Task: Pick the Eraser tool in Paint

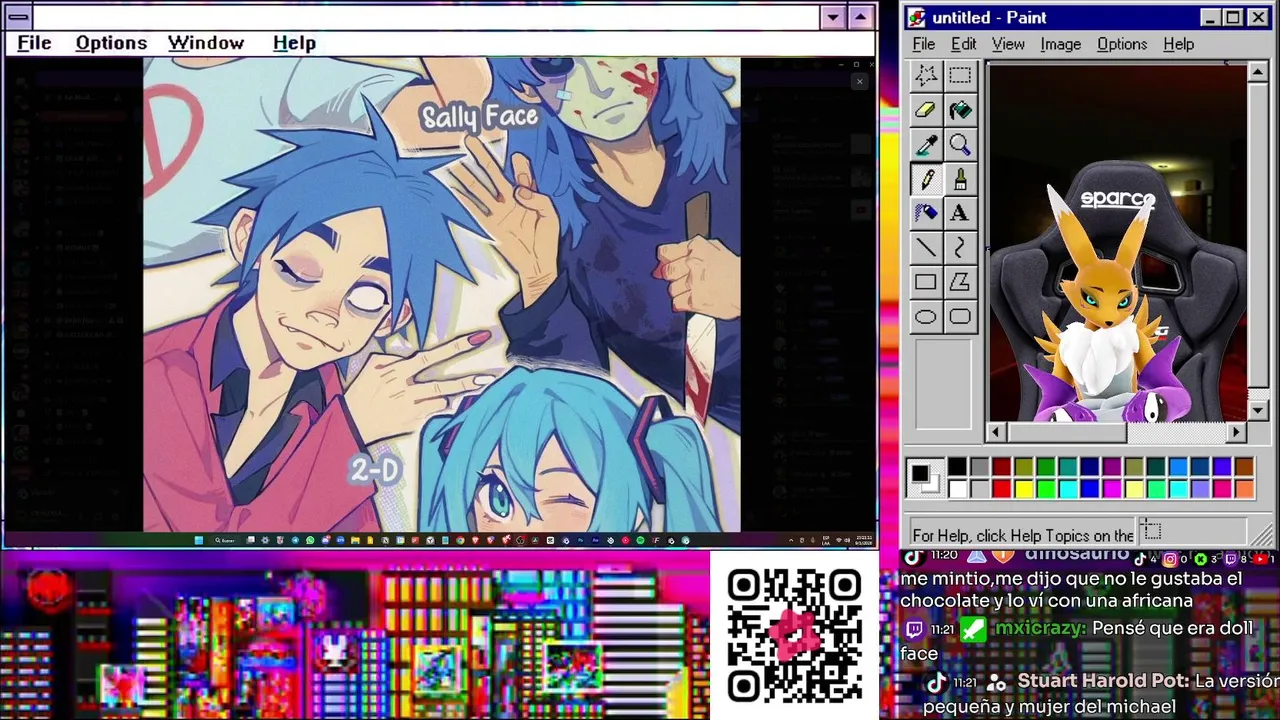Action: (x=926, y=110)
